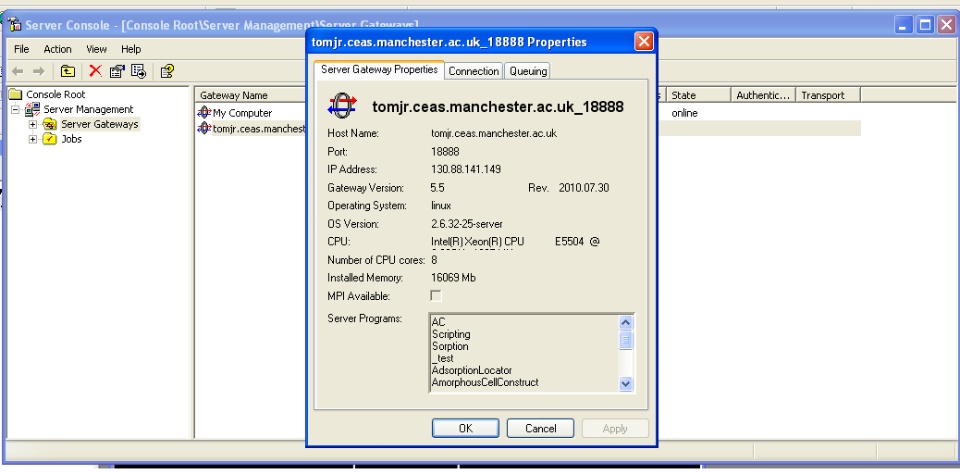Select My Computer gateway row

(x=242, y=113)
